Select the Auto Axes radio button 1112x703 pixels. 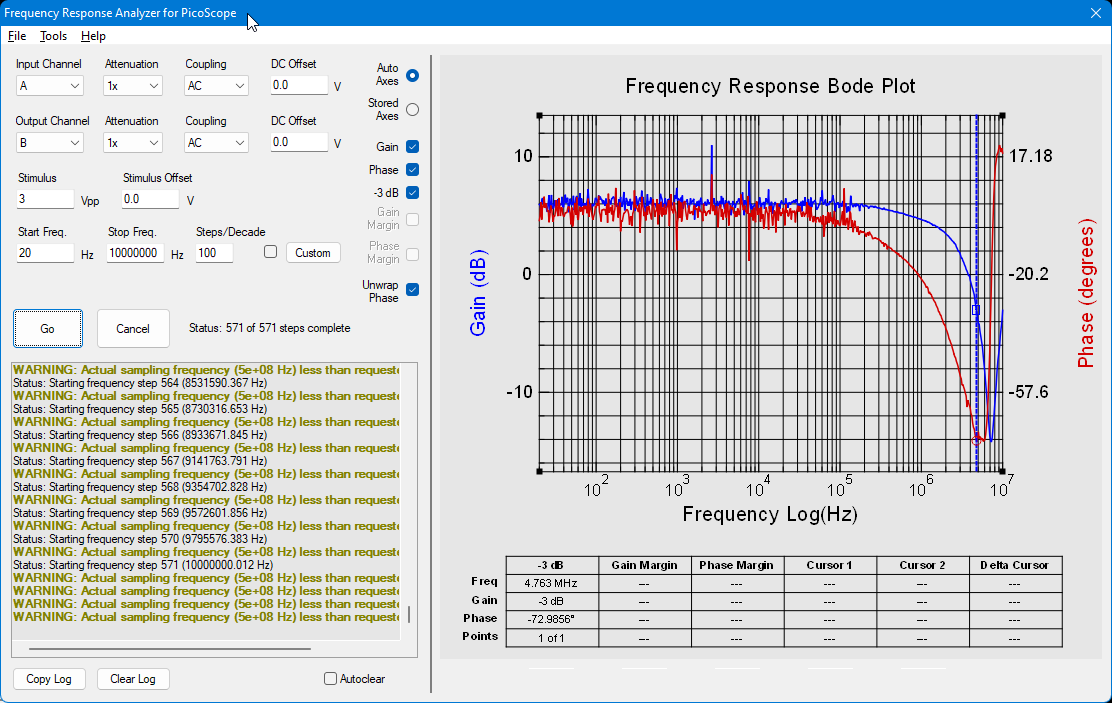tap(412, 75)
